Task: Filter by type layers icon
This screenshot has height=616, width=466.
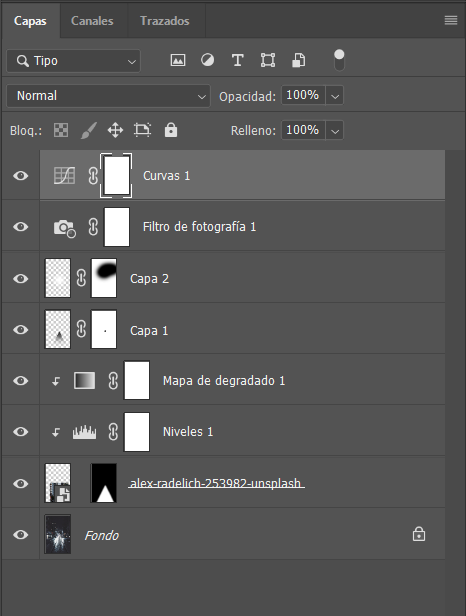Action: click(x=237, y=60)
